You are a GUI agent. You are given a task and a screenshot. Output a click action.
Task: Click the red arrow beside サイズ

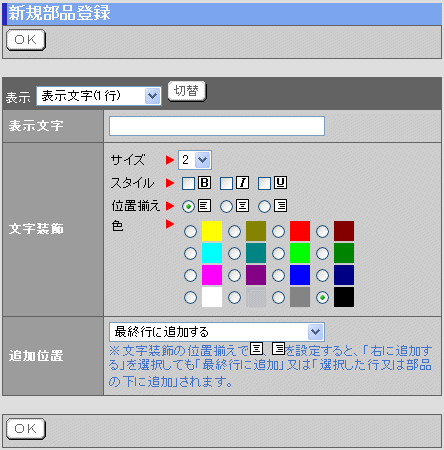[170, 160]
